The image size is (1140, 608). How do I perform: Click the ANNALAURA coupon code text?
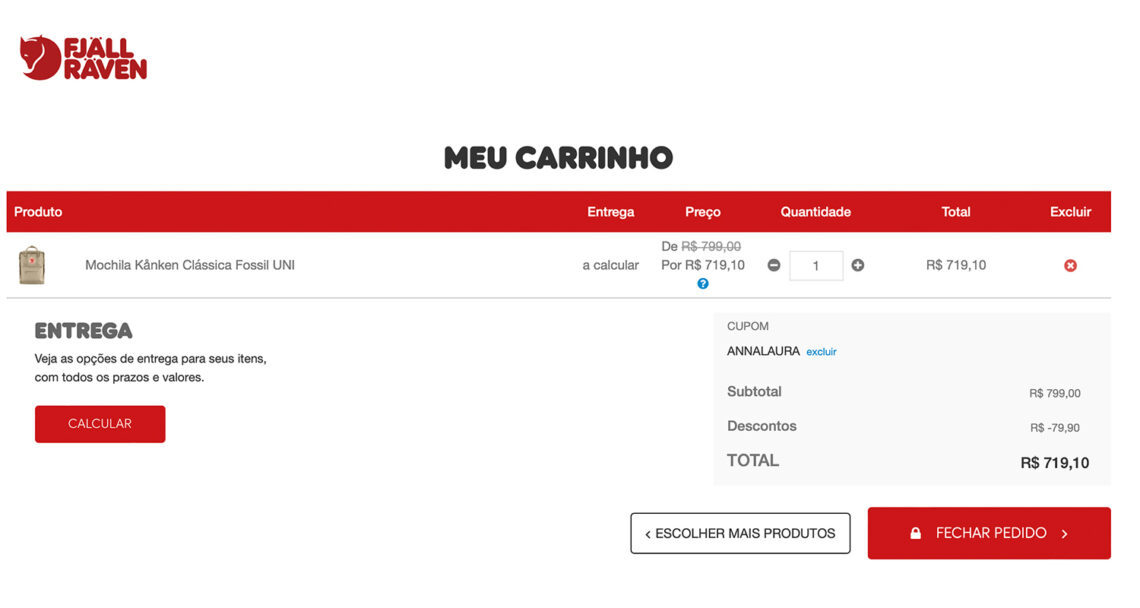(763, 351)
